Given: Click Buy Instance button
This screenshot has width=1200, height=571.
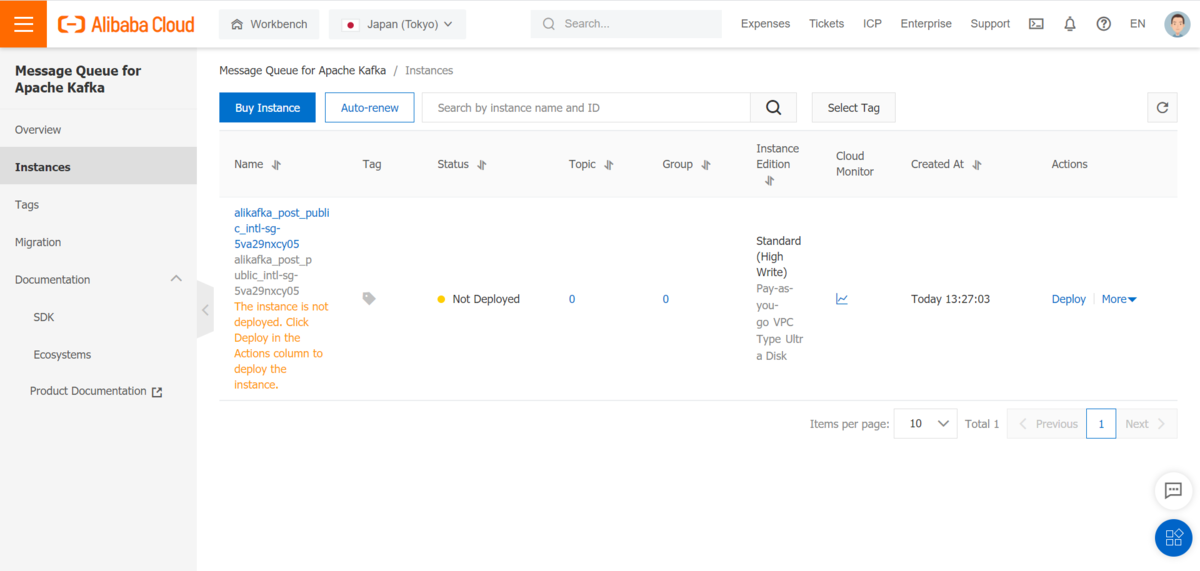Looking at the screenshot, I should [x=267, y=108].
